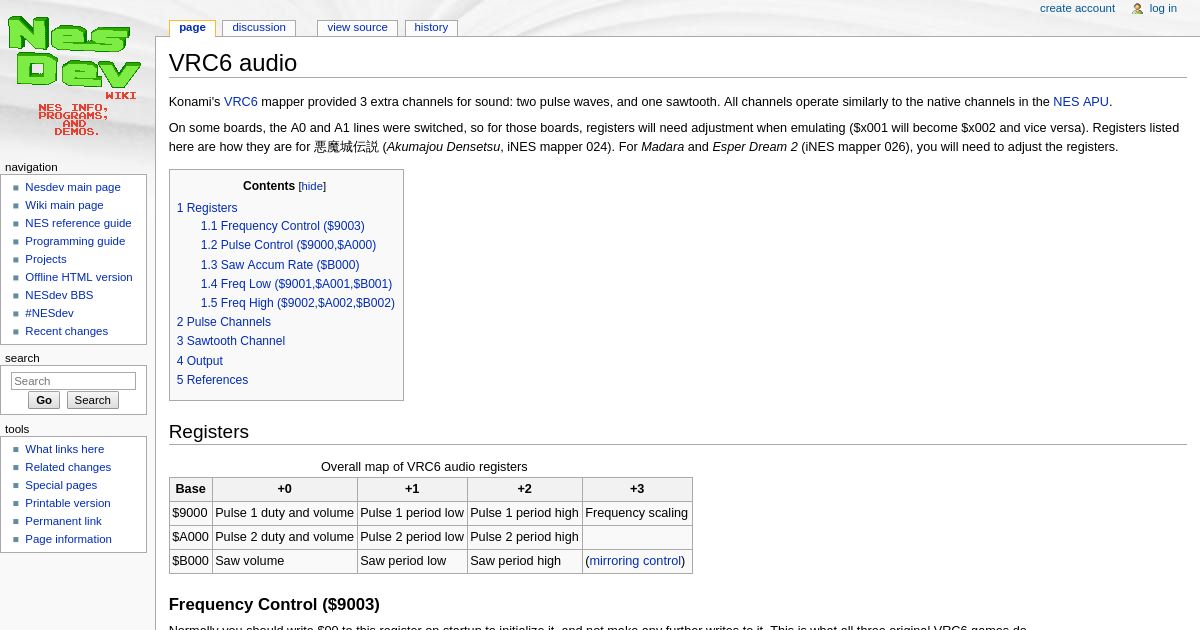Screen dimensions: 1200x630
Task: Click the Saw period high cell
Action: point(524,561)
